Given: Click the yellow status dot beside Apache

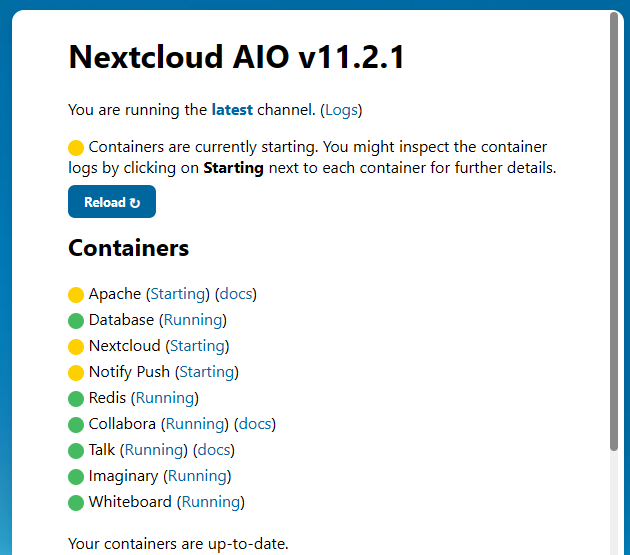Looking at the screenshot, I should [x=76, y=294].
